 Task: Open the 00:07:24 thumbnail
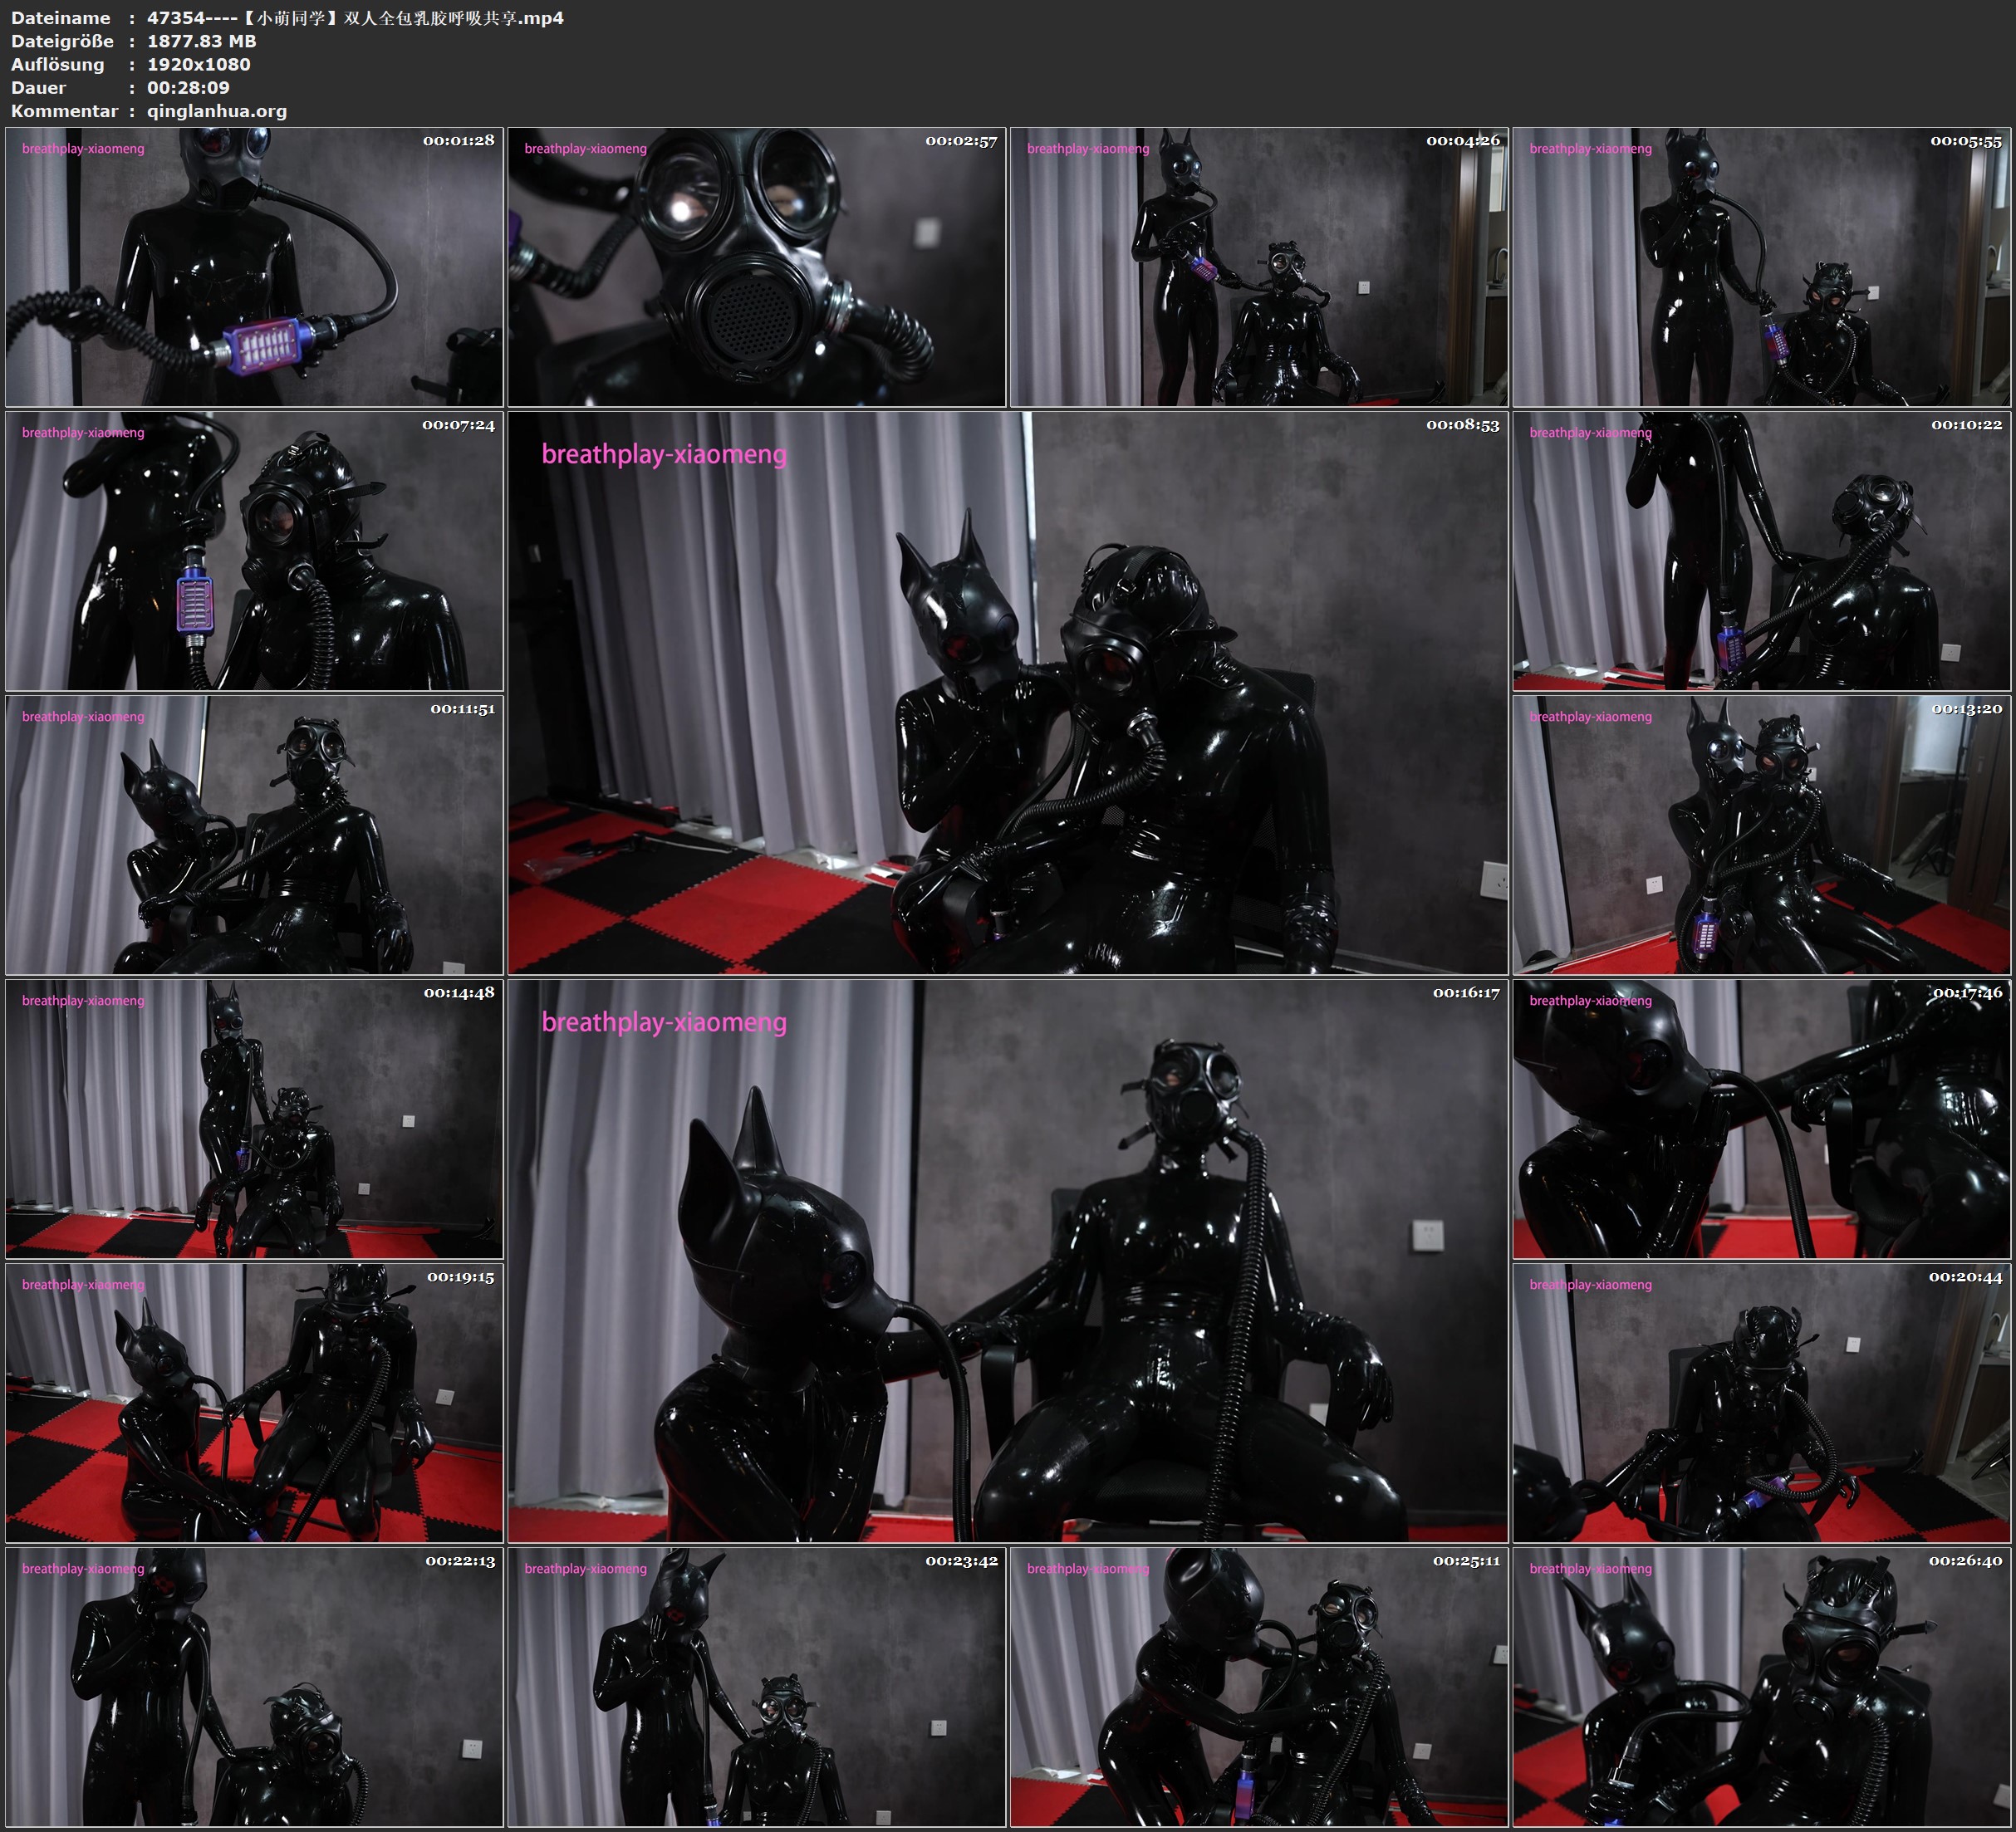point(254,551)
